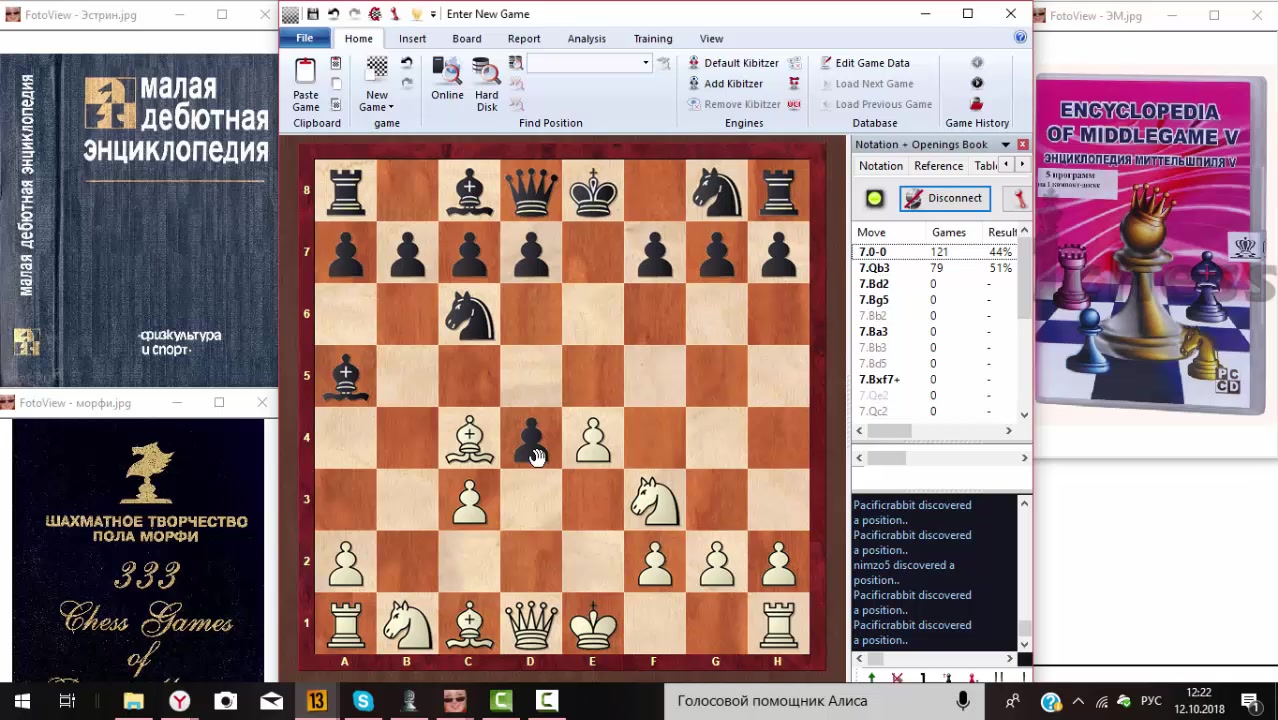Click the Add Kibitzer icon
The height and width of the screenshot is (720, 1278).
(694, 84)
